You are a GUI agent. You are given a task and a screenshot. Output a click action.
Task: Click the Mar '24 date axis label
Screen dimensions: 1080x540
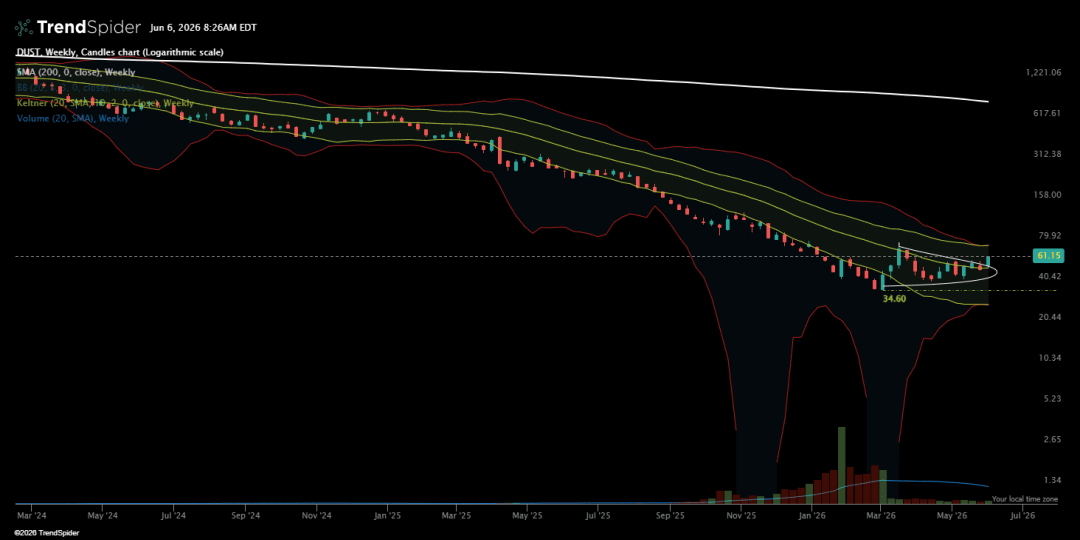click(x=32, y=515)
